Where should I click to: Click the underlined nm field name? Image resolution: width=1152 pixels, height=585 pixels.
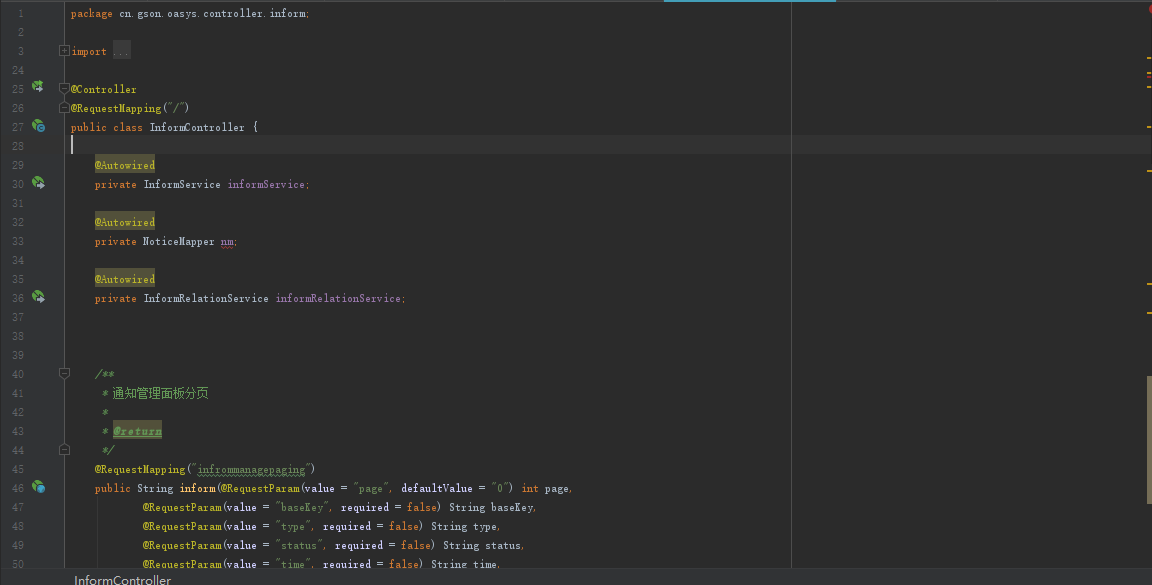(x=227, y=241)
